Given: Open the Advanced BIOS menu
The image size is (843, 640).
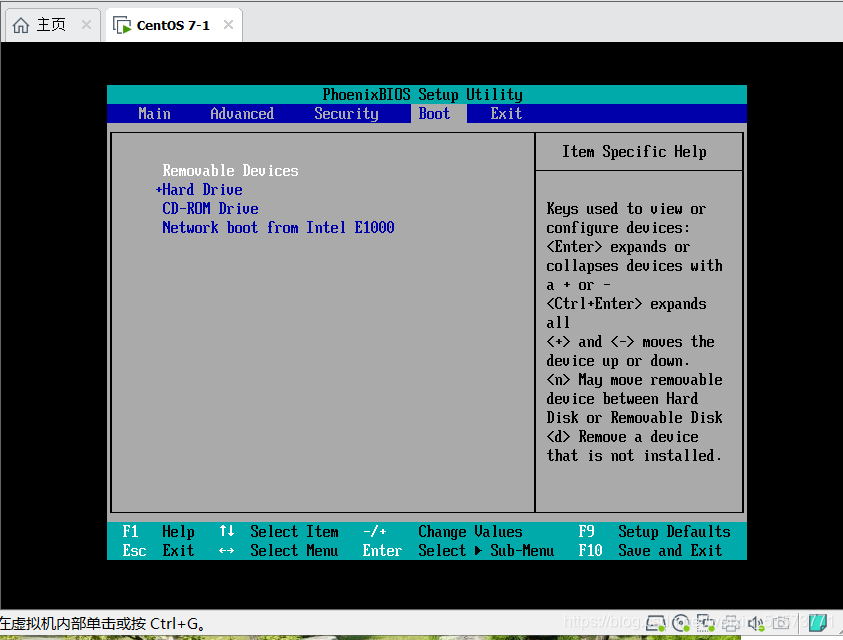Looking at the screenshot, I should [242, 113].
